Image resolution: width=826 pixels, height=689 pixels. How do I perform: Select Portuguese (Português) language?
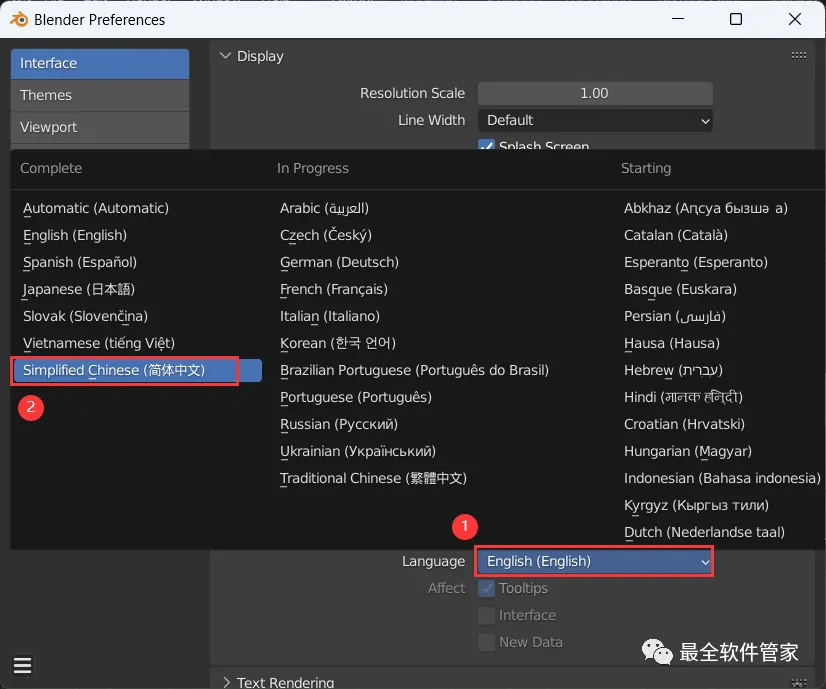pyautogui.click(x=356, y=397)
